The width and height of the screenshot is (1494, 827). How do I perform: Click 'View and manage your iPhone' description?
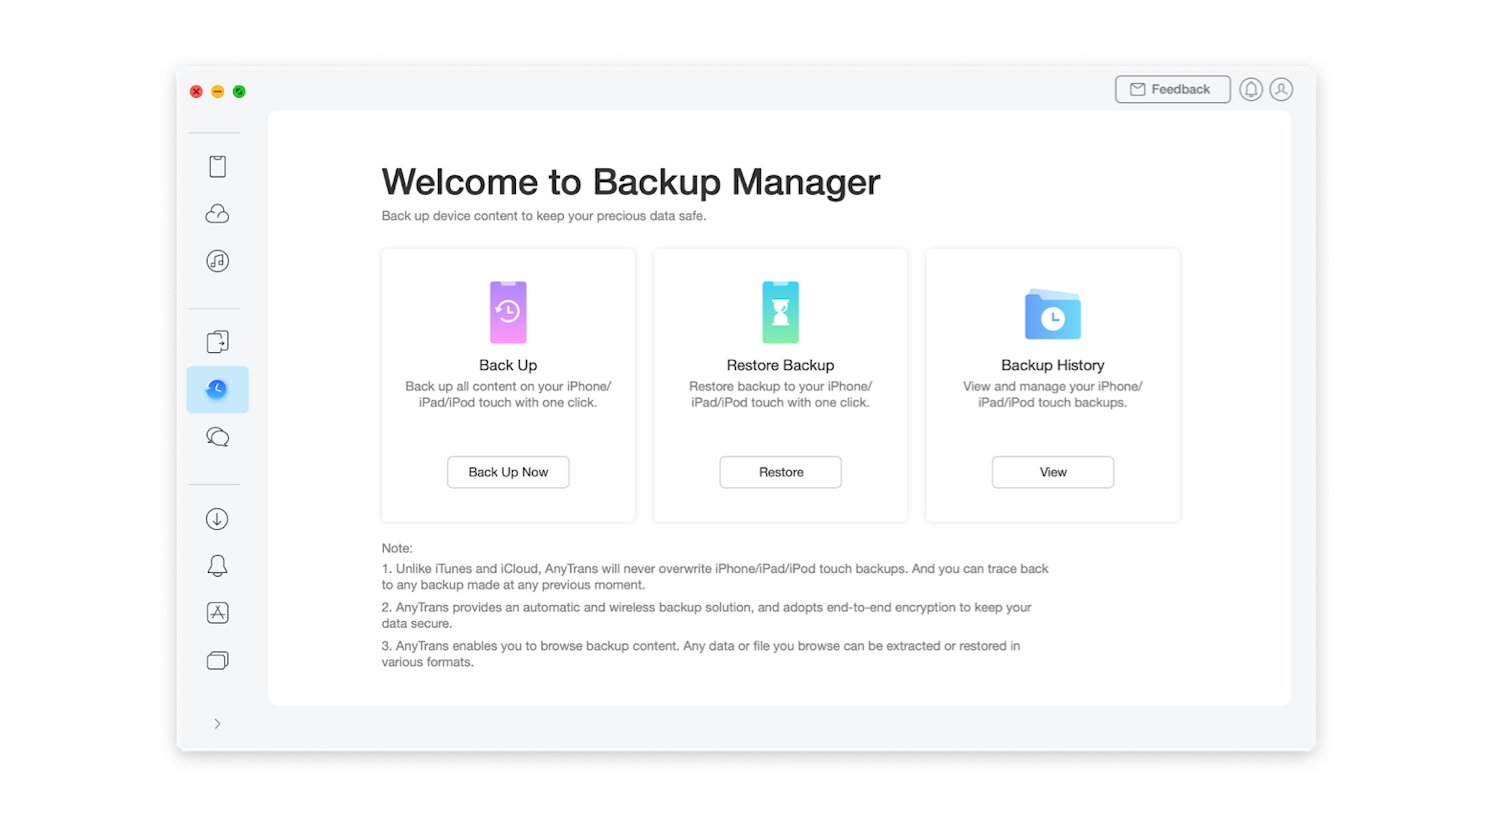click(x=1053, y=394)
